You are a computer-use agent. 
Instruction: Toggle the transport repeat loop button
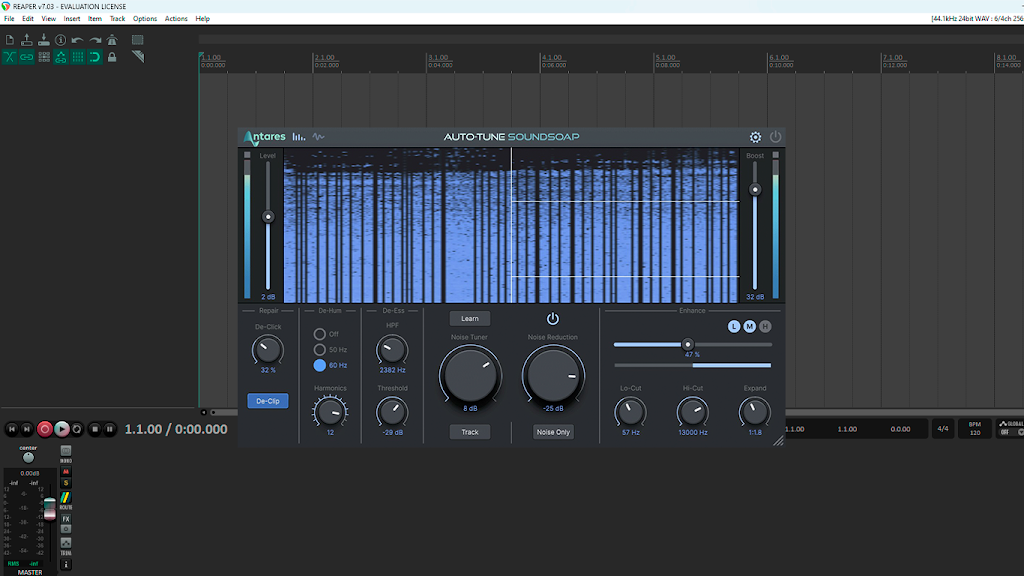tap(77, 429)
